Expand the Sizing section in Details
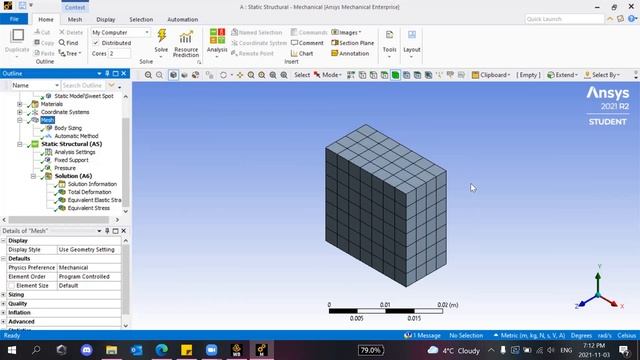 click(x=4, y=295)
